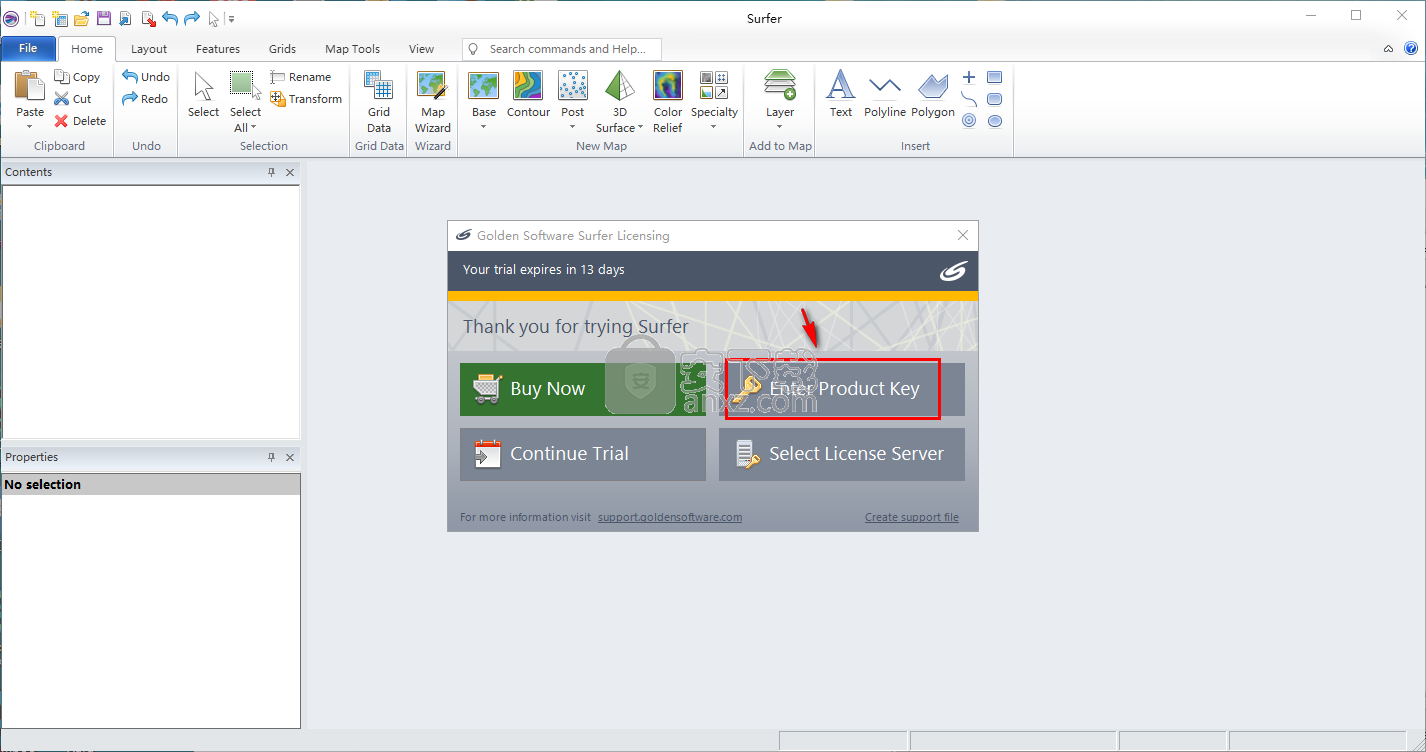Click the "No selection" Properties header text

pos(43,484)
